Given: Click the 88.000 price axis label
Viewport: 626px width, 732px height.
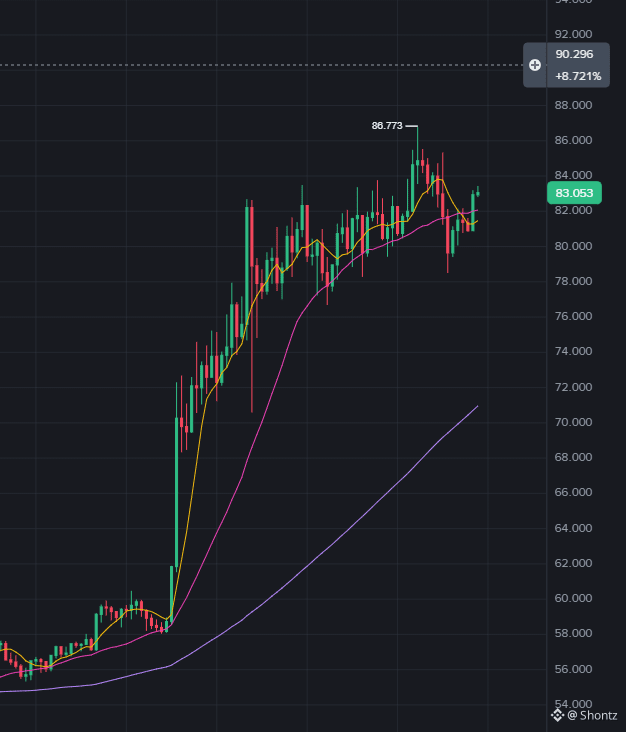Looking at the screenshot, I should point(573,105).
